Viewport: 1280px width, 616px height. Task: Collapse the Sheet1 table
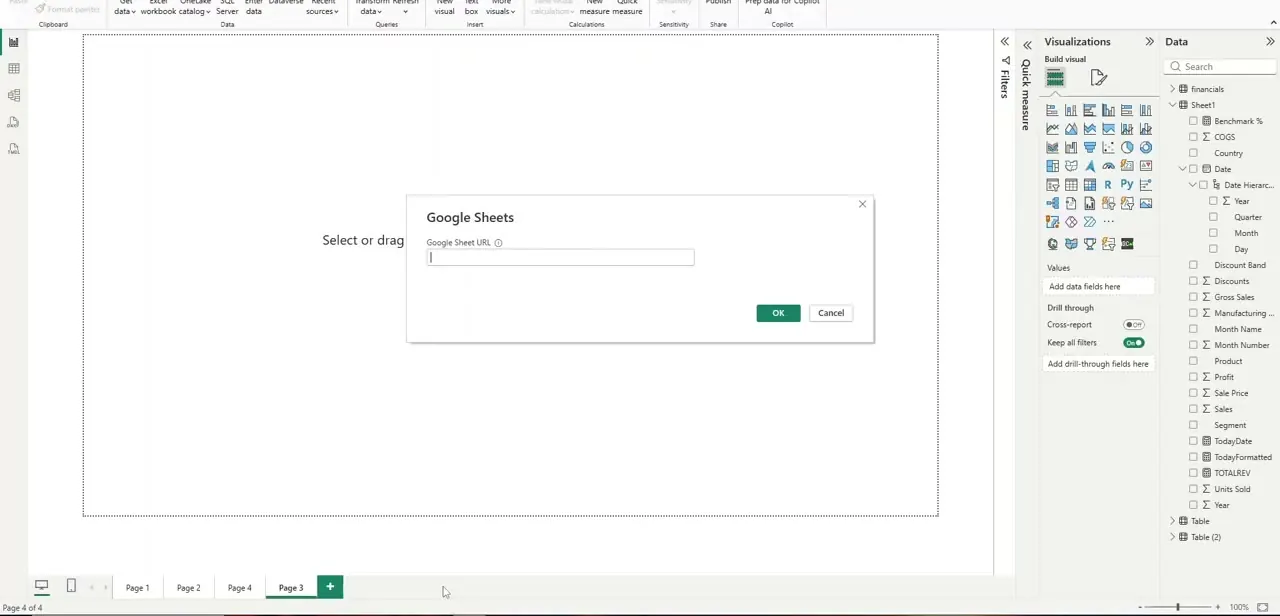[1172, 105]
